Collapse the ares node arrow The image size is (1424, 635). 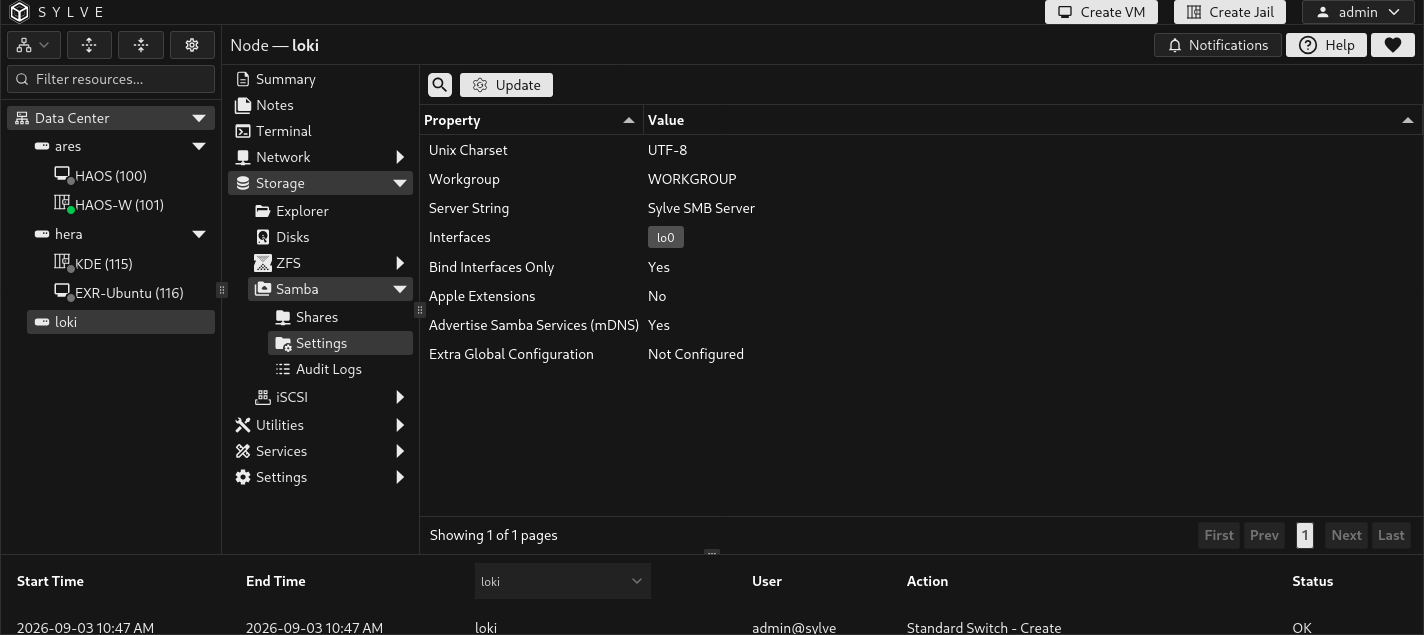point(199,146)
